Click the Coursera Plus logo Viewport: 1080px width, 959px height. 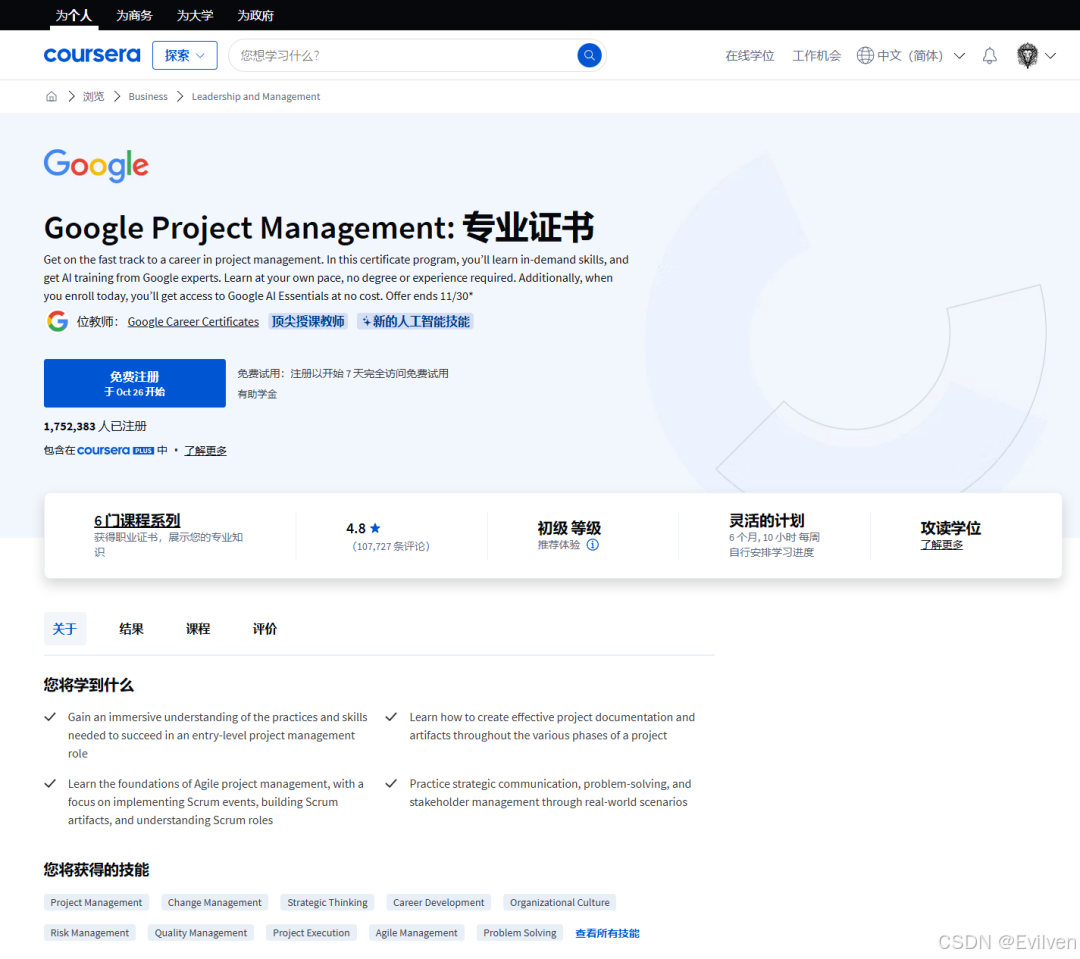tap(115, 450)
